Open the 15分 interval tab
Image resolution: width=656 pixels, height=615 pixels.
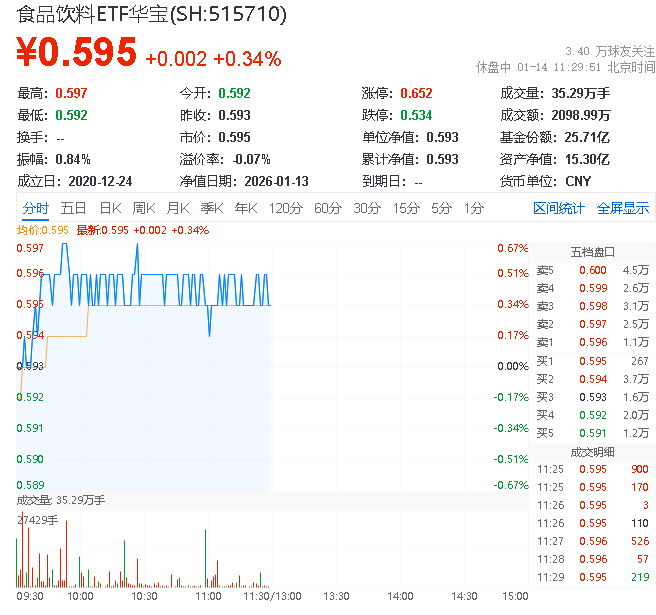click(405, 208)
